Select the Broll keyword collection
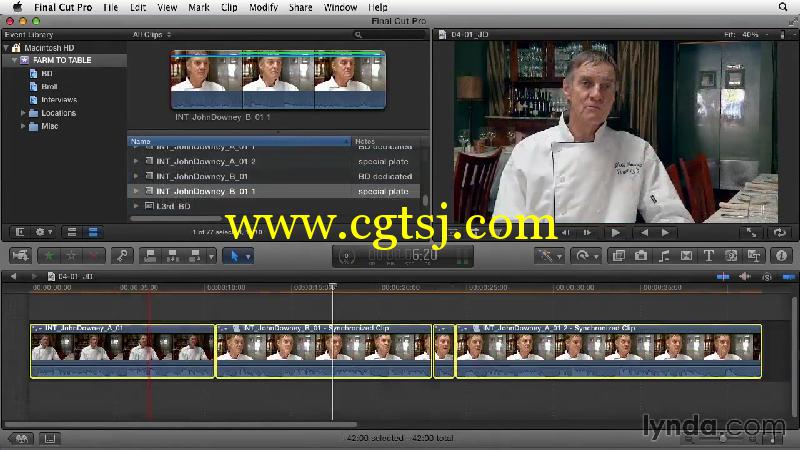This screenshot has height=450, width=800. pos(49,87)
